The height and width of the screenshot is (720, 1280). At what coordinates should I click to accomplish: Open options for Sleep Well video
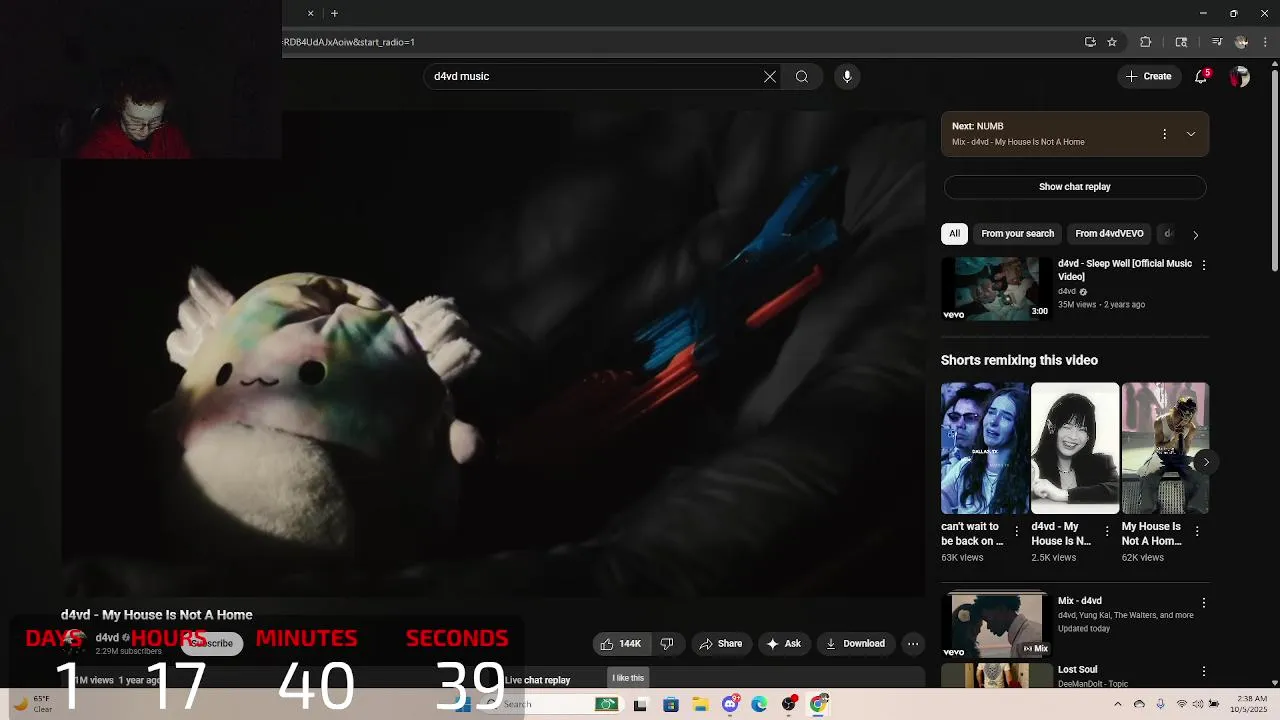pyautogui.click(x=1204, y=265)
